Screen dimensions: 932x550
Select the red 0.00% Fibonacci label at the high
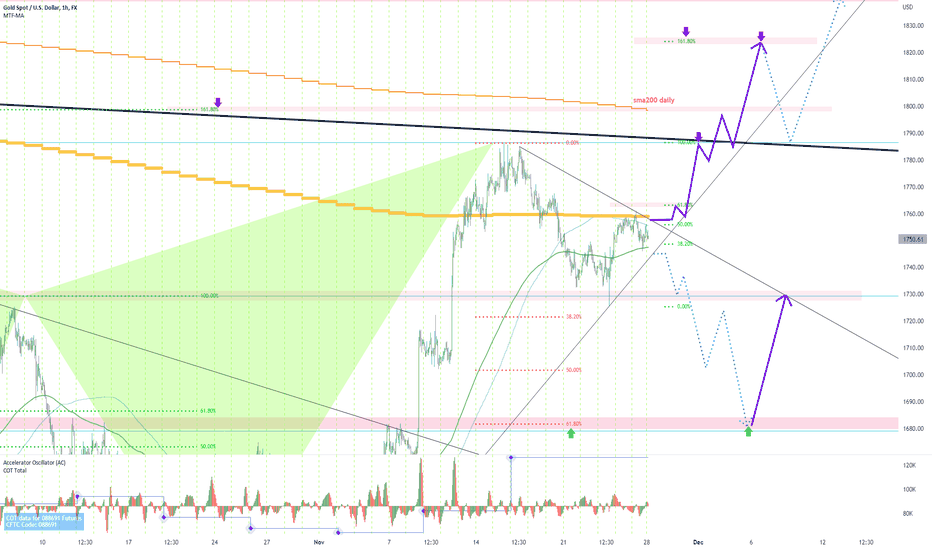pyautogui.click(x=572, y=143)
